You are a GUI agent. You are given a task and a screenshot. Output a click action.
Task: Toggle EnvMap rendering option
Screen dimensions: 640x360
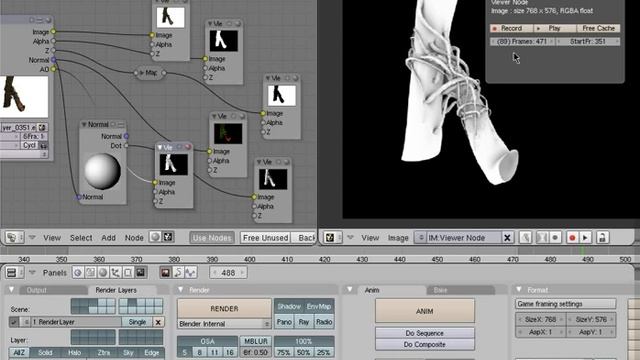coord(319,307)
